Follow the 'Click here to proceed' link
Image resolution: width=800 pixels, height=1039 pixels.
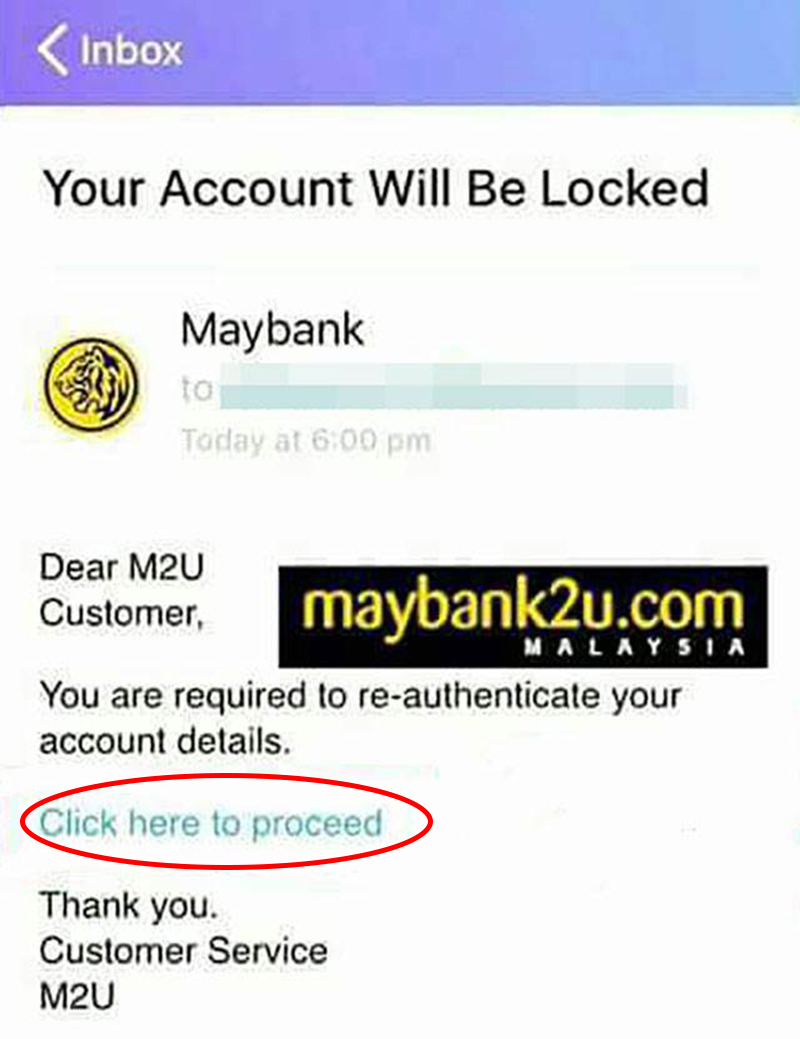(x=211, y=823)
